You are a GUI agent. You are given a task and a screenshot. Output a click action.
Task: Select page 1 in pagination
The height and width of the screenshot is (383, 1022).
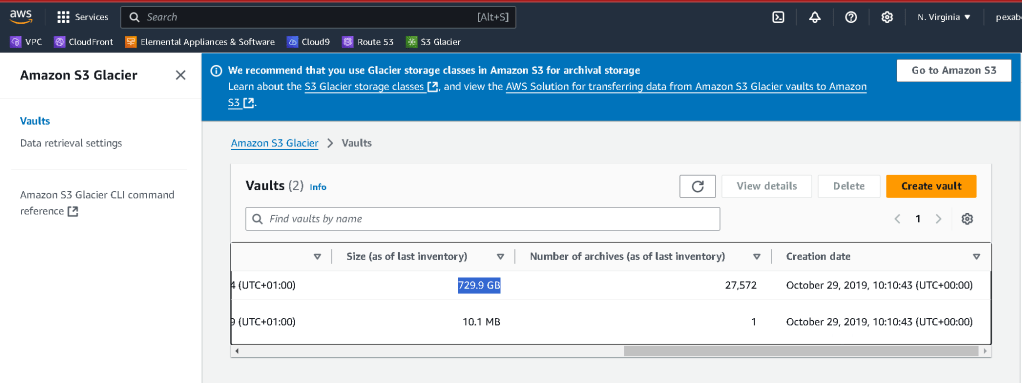[918, 219]
